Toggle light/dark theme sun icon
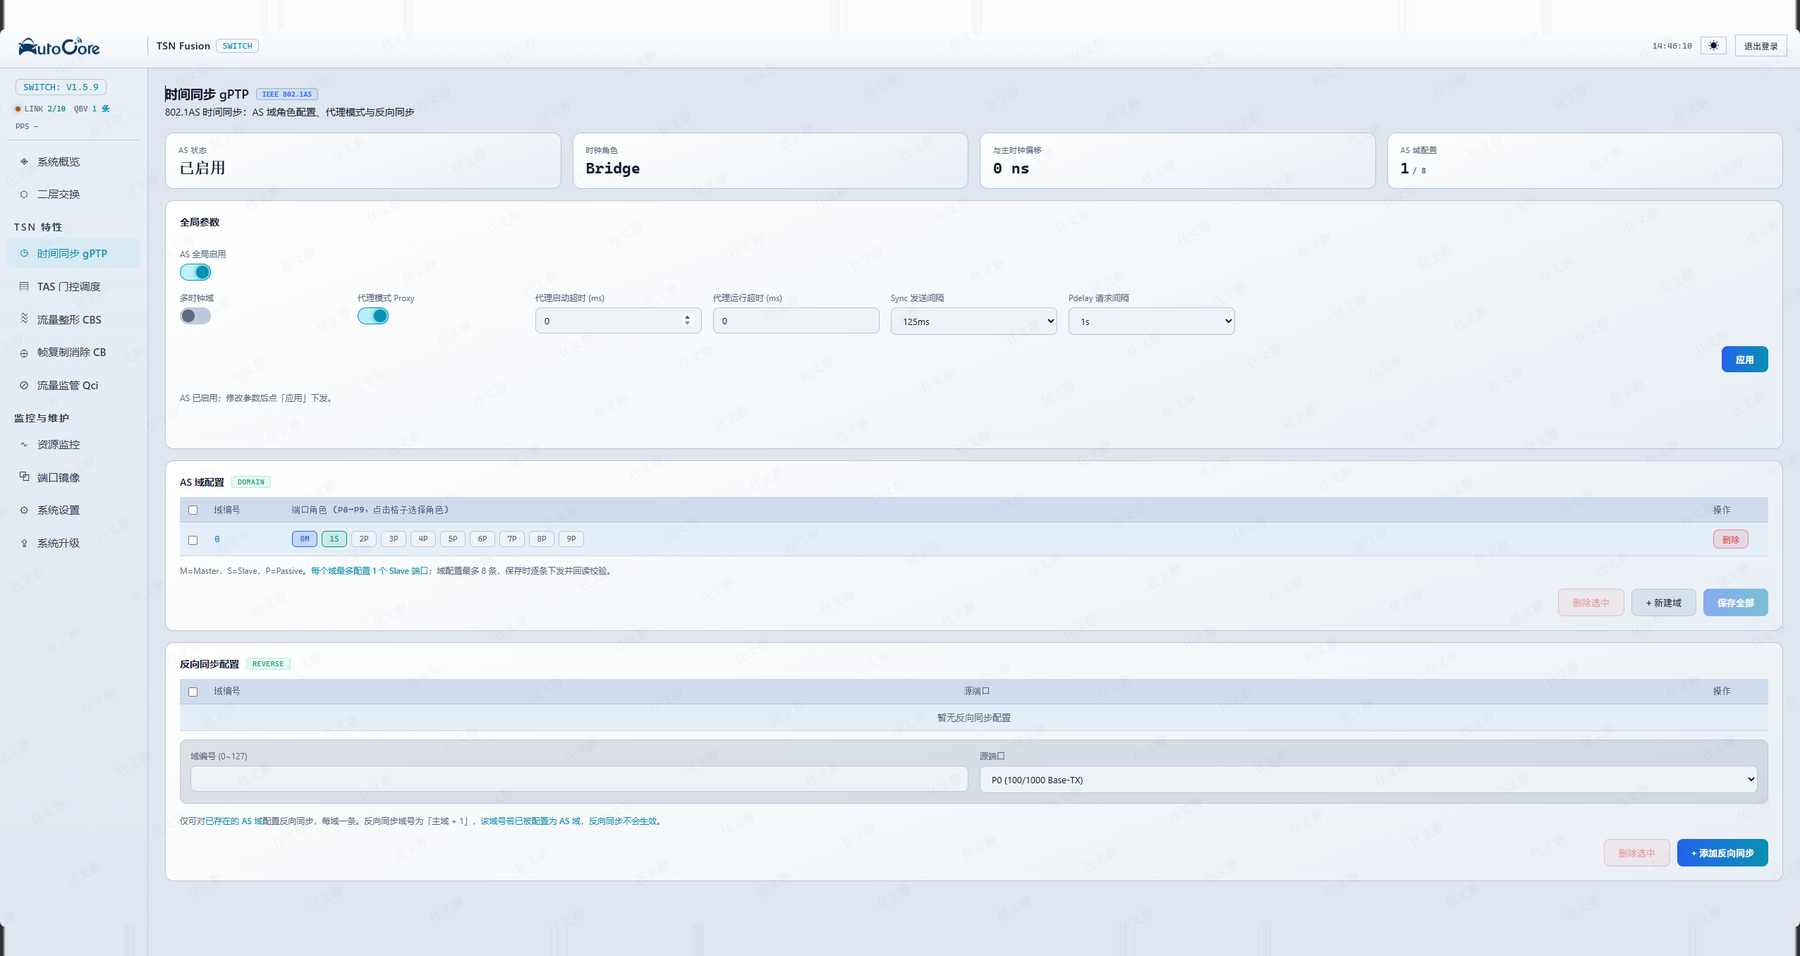The width and height of the screenshot is (1800, 956). (x=1713, y=46)
